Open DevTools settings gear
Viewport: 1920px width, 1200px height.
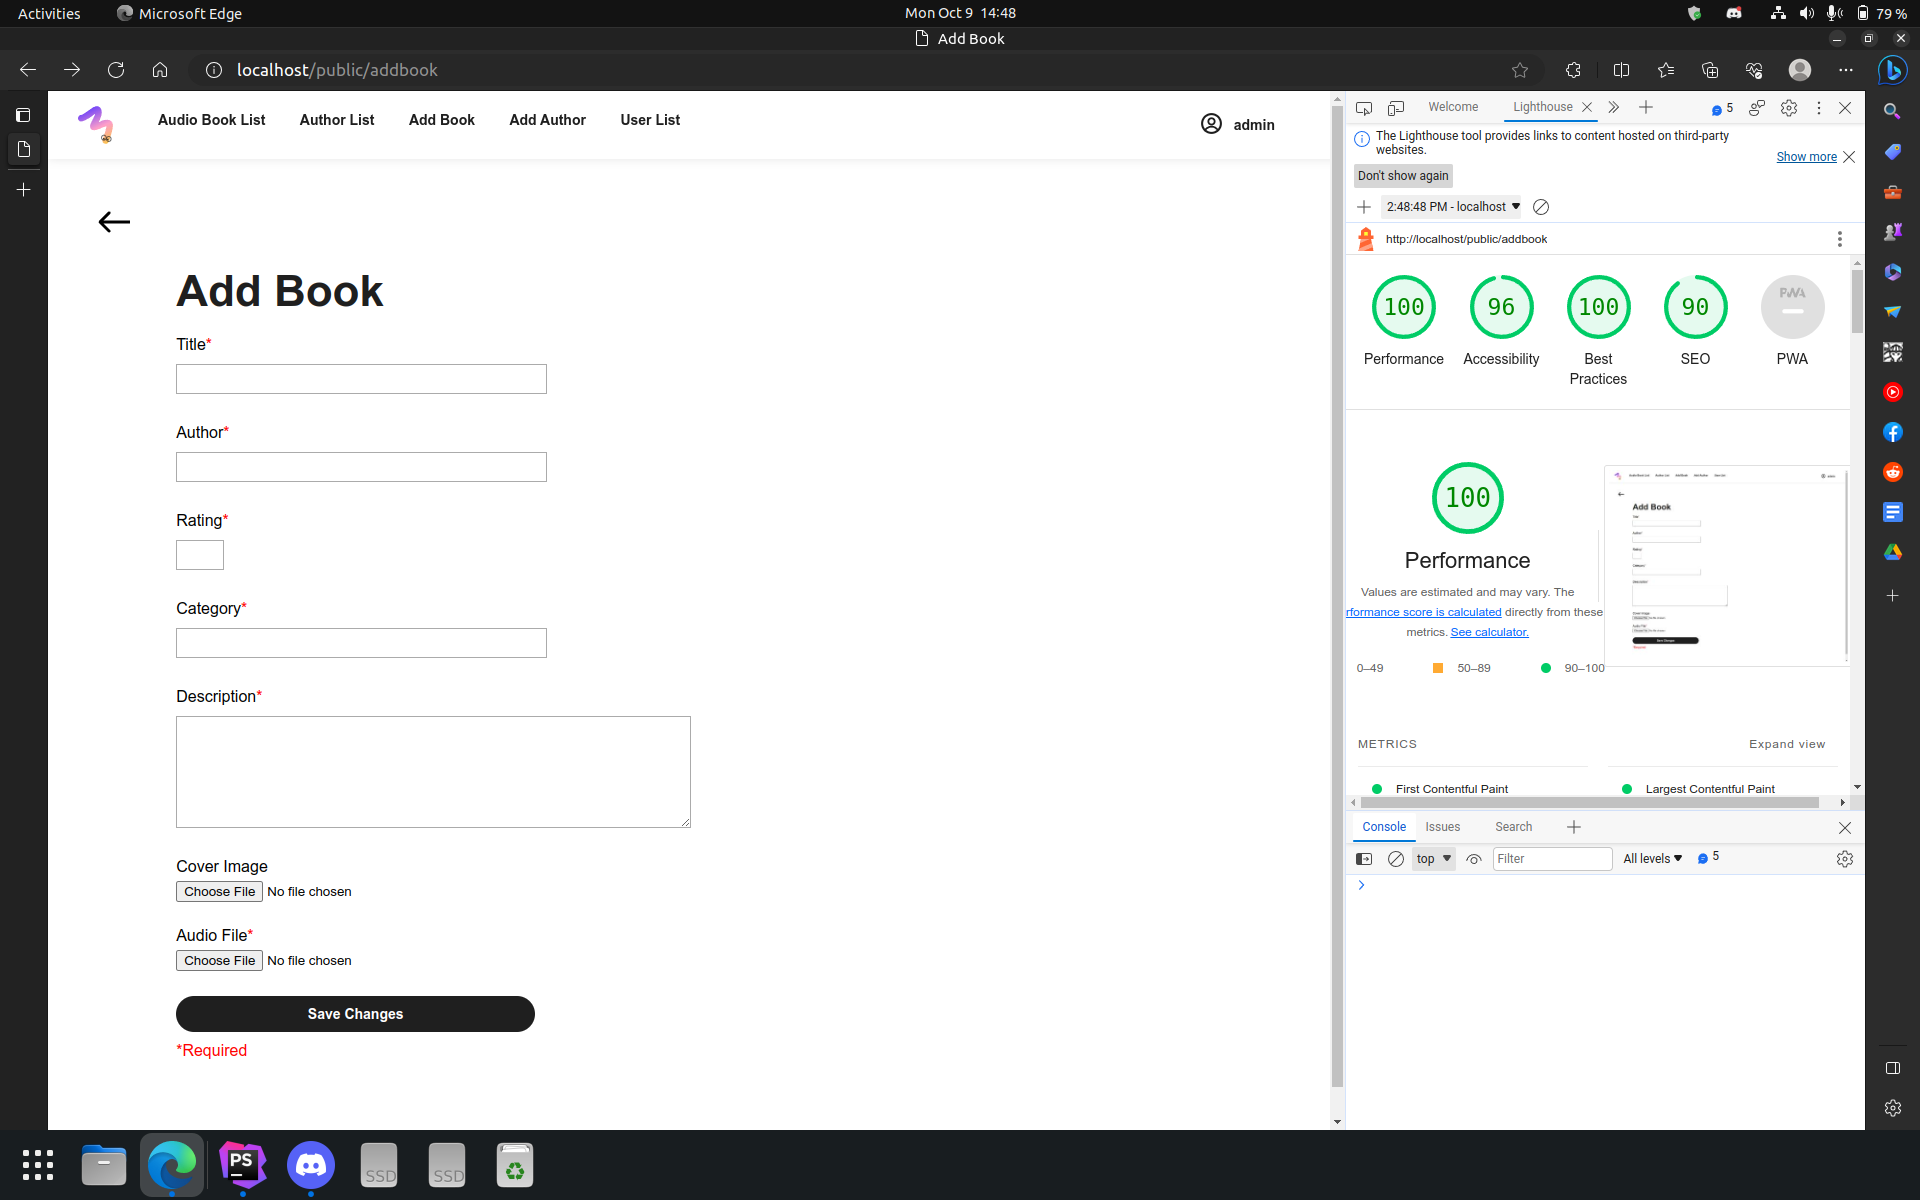(x=1789, y=108)
